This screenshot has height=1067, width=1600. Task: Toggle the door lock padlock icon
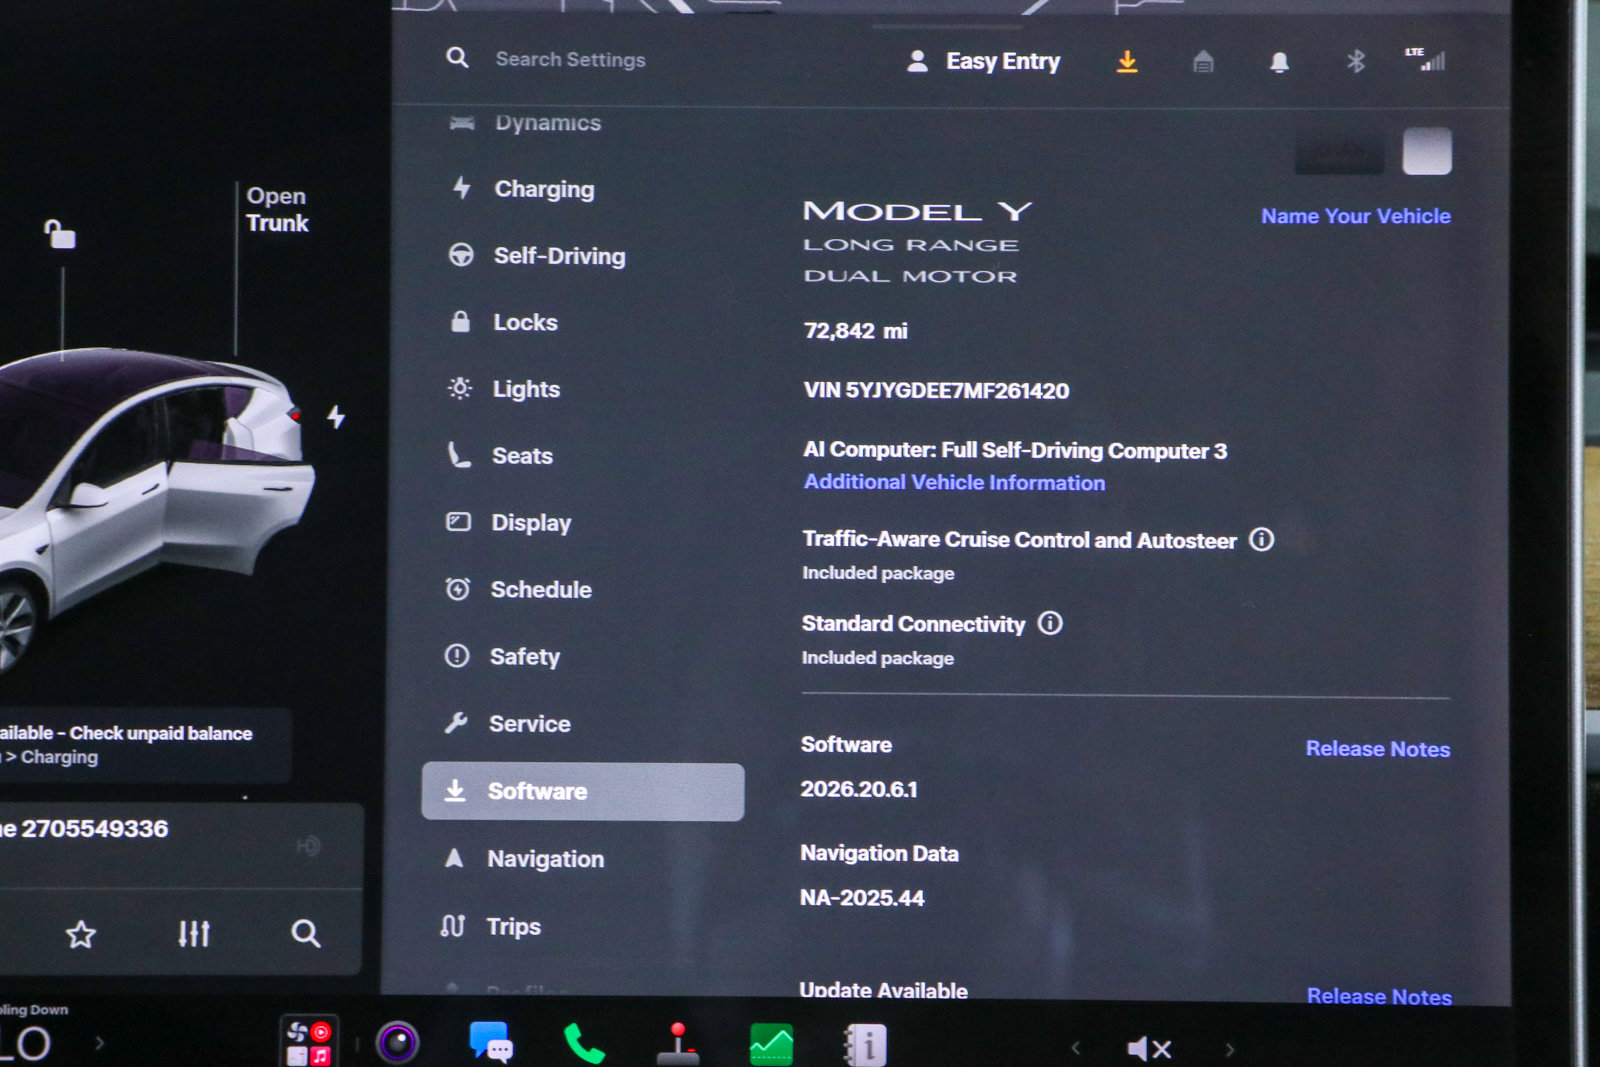[60, 234]
